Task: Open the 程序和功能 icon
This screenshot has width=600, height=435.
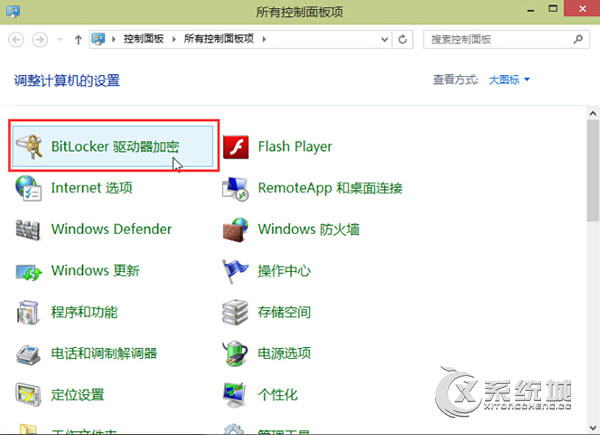Action: [28, 312]
